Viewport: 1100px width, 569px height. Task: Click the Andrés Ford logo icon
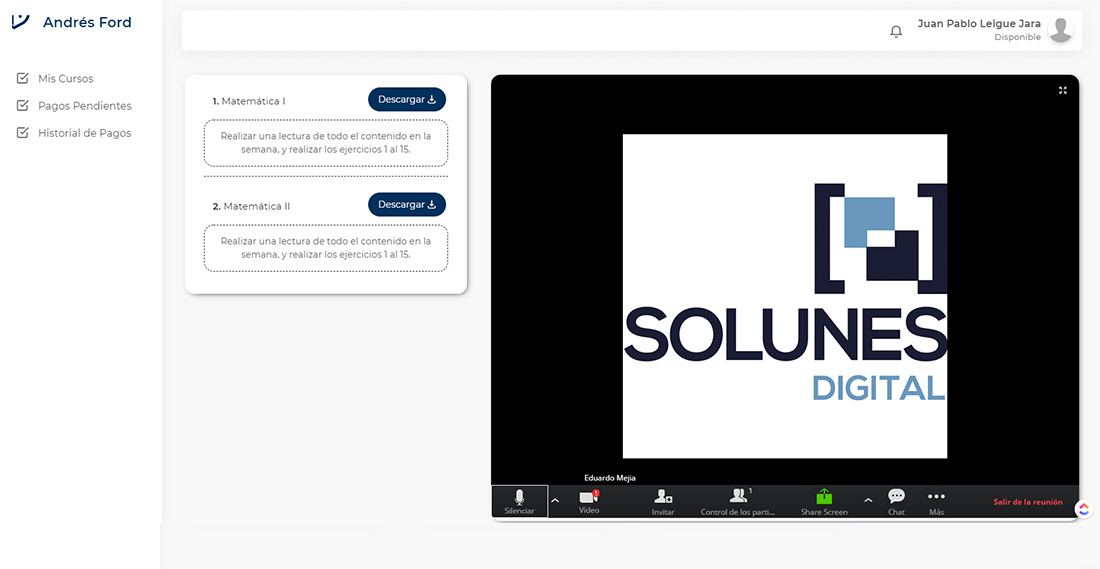pos(20,22)
